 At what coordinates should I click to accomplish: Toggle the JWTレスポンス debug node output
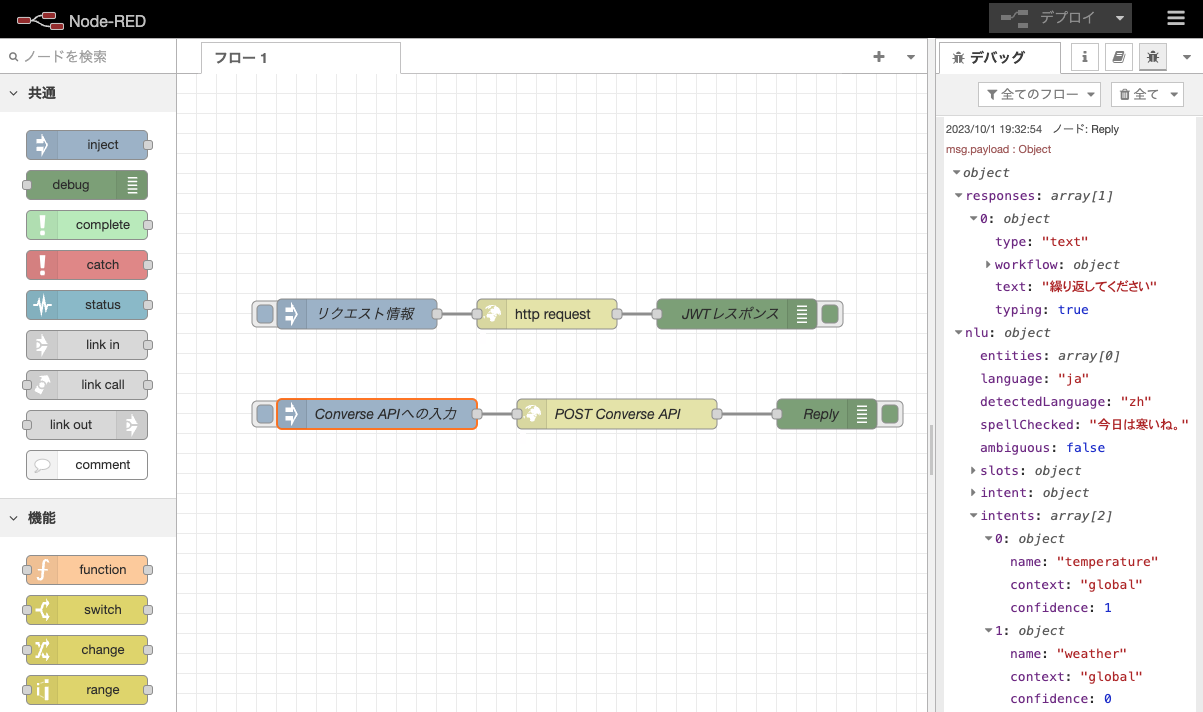click(829, 314)
